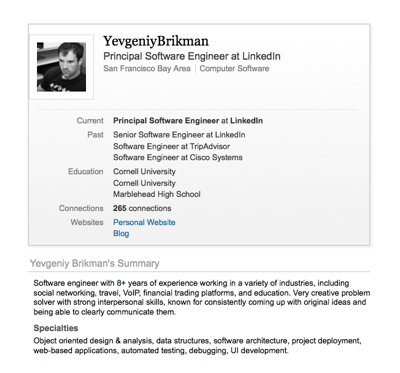The image size is (400, 373).
Task: Click the summary paragraph about software engineer experience
Action: (x=202, y=298)
